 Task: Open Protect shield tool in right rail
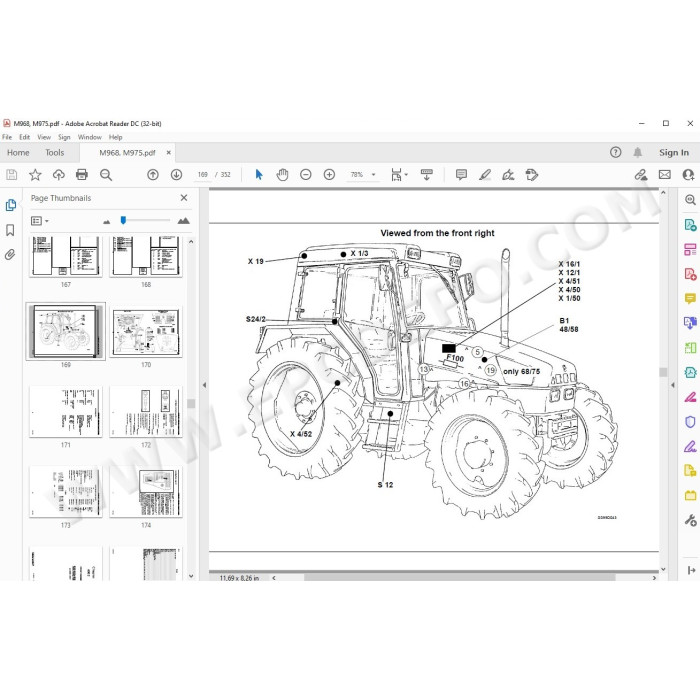click(x=690, y=421)
